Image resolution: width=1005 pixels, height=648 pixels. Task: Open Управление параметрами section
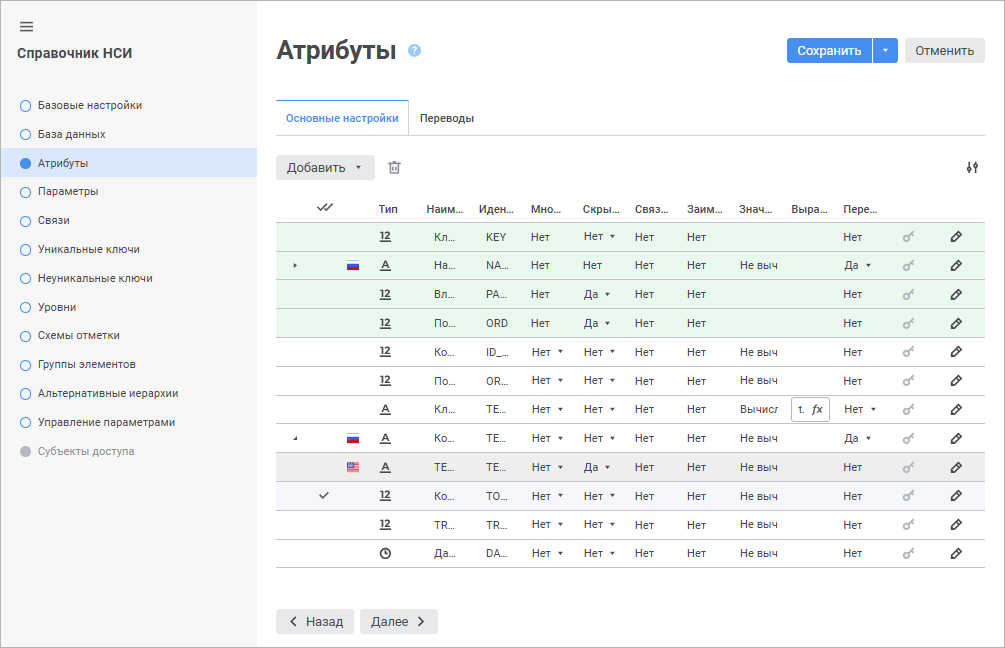(x=97, y=422)
